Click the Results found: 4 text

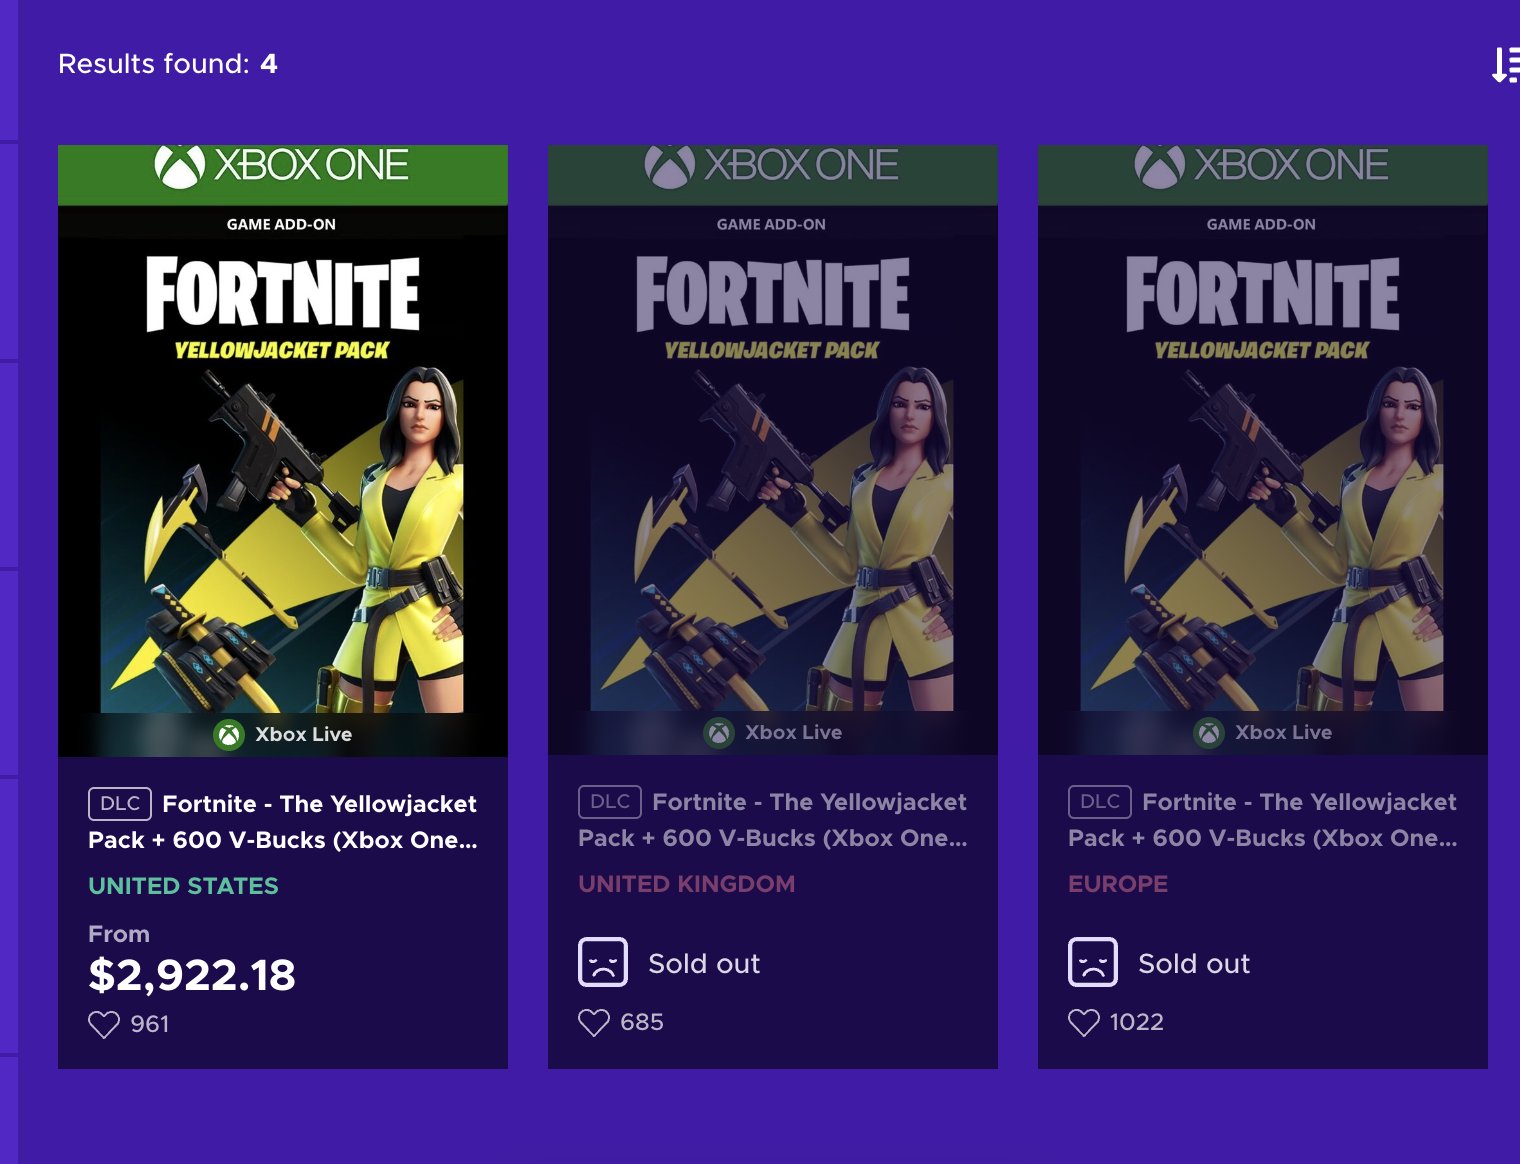click(x=168, y=64)
